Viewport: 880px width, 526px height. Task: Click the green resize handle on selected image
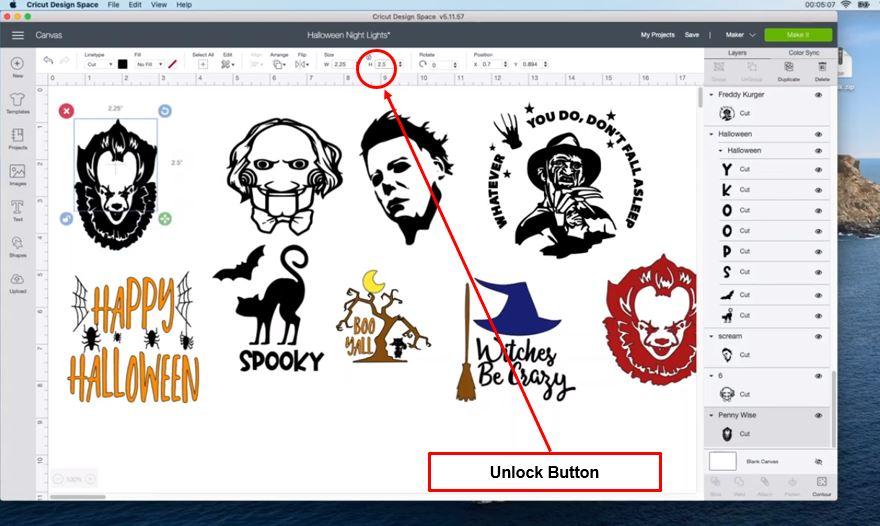164,219
